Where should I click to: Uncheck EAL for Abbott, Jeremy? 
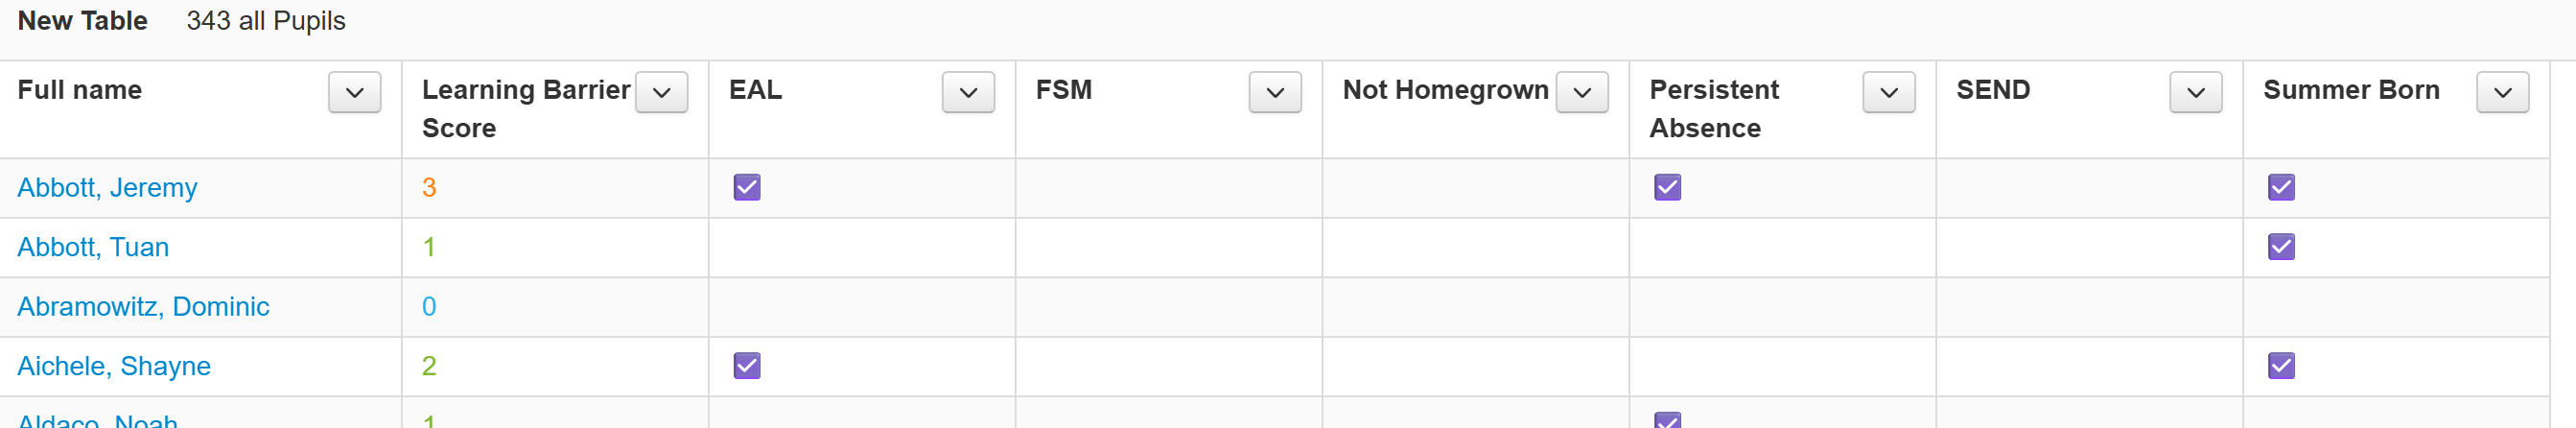pos(747,187)
